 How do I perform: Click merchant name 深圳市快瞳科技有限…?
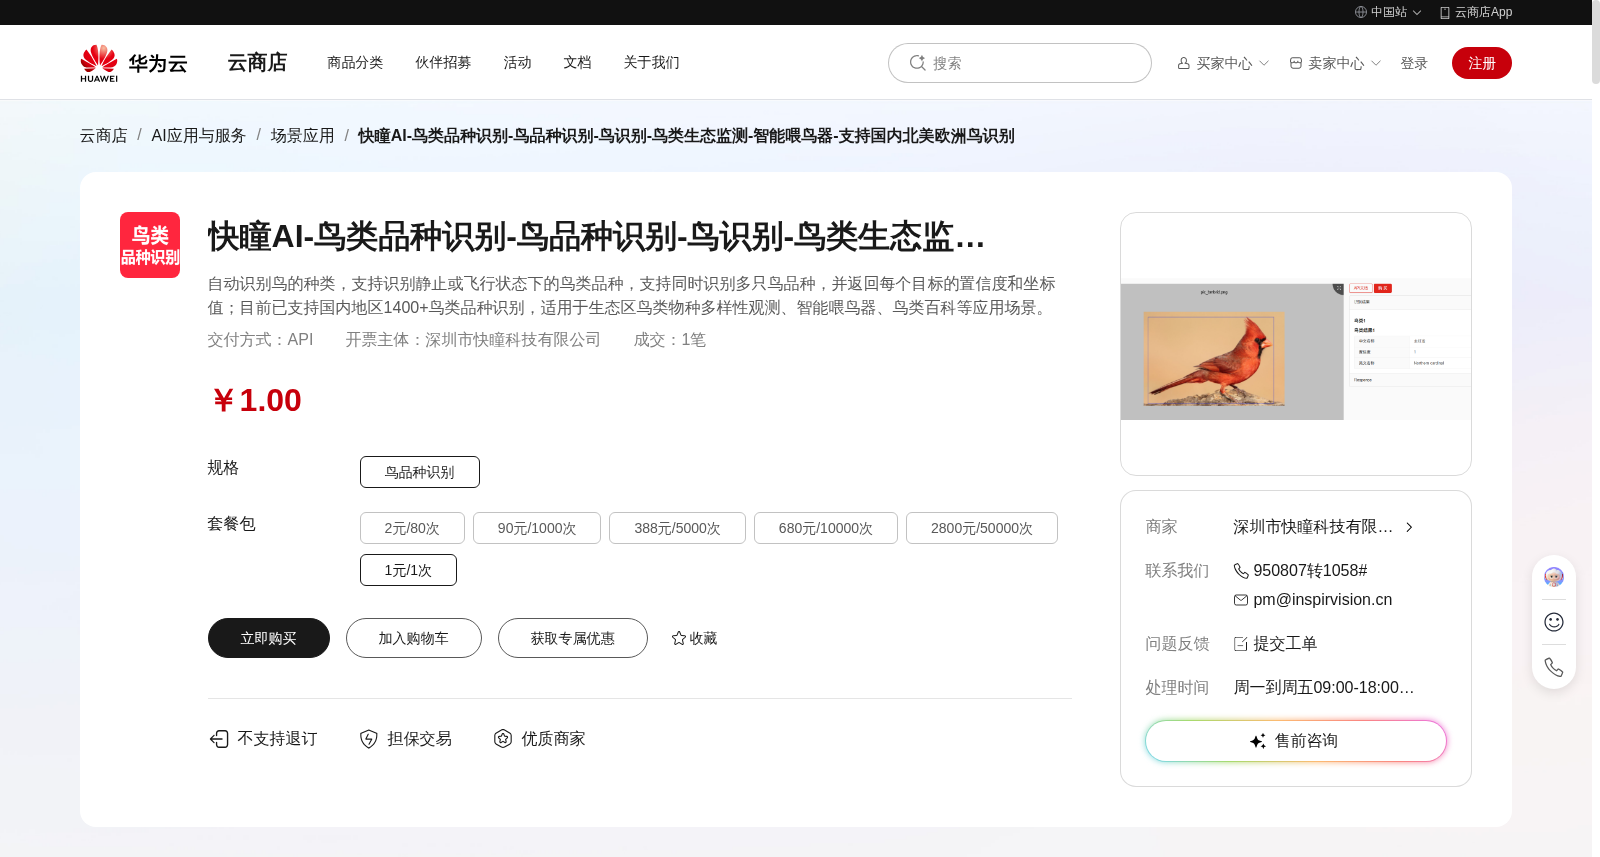1313,527
